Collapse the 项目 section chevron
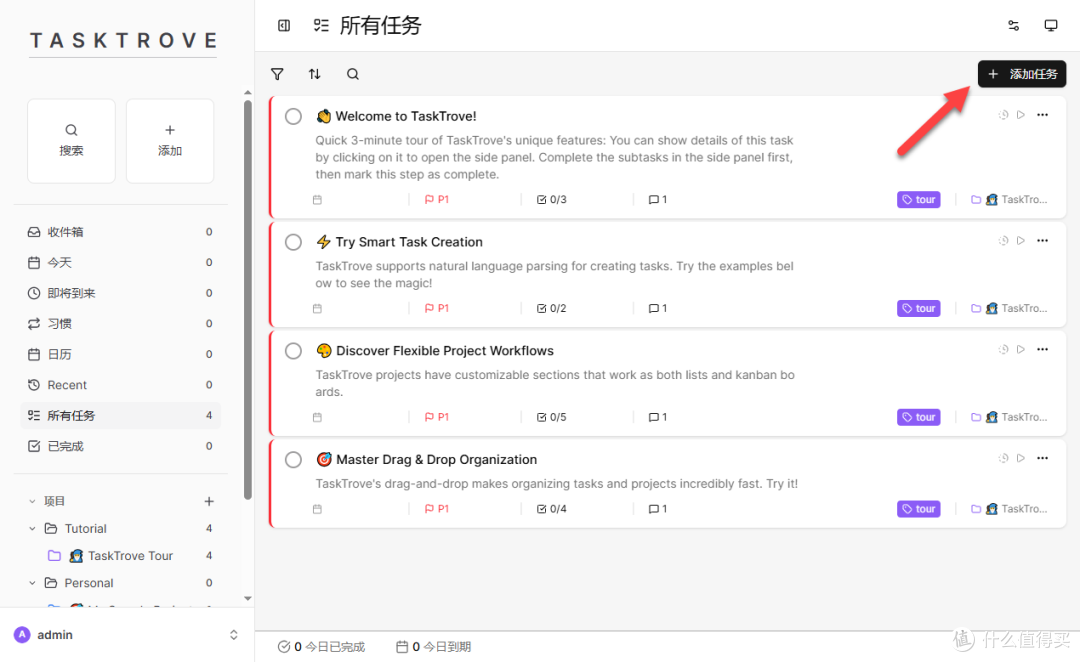Image resolution: width=1080 pixels, height=662 pixels. tap(32, 501)
